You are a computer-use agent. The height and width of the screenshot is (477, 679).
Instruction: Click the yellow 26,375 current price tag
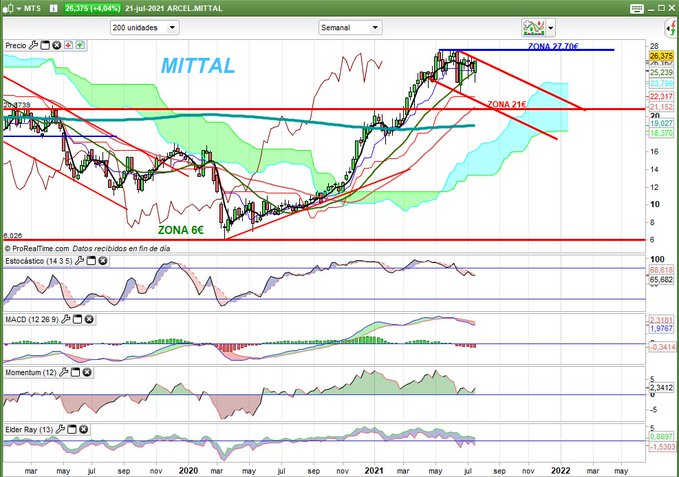[661, 56]
